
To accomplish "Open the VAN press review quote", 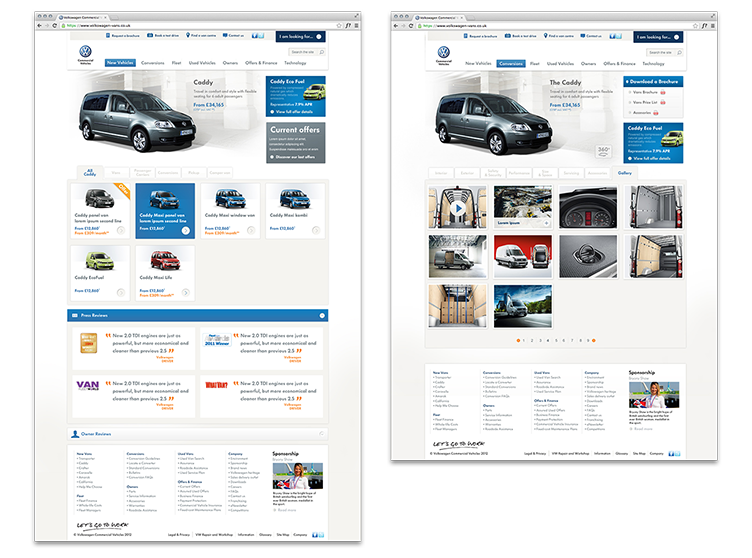I will (x=134, y=396).
